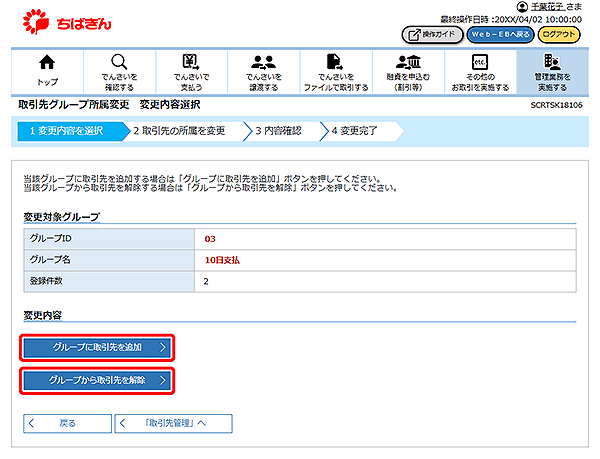600x459 pixels.
Task: Click the 操作ガイド button
Action: (x=432, y=35)
